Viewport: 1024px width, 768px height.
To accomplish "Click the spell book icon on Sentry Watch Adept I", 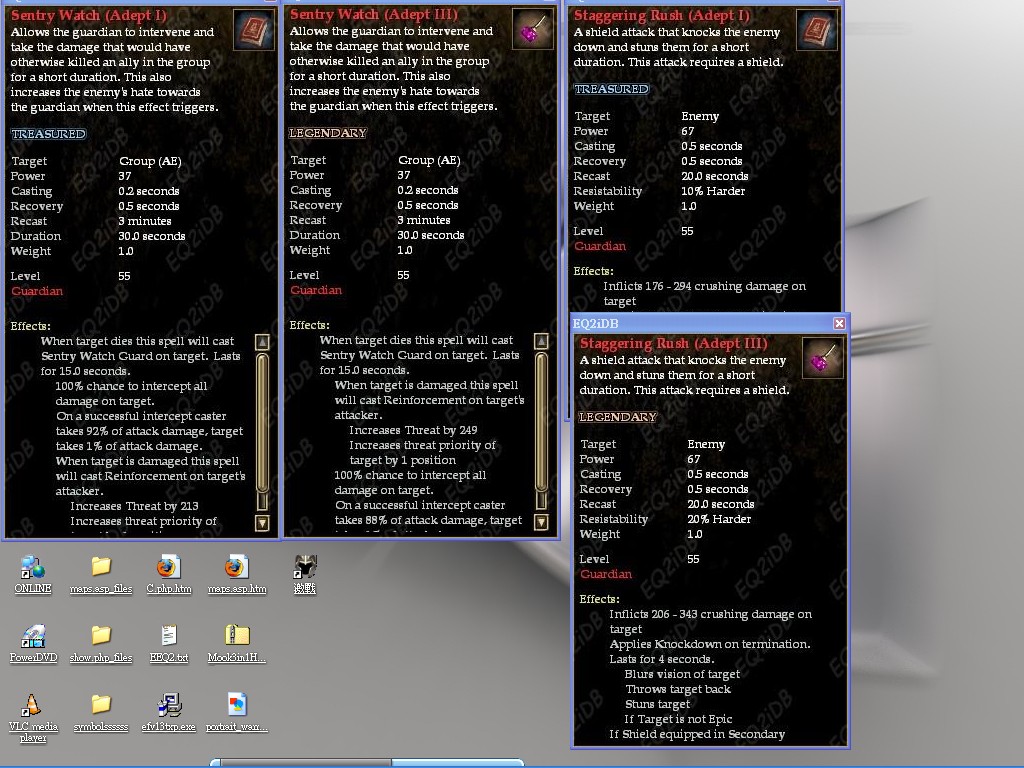I will (x=253, y=30).
